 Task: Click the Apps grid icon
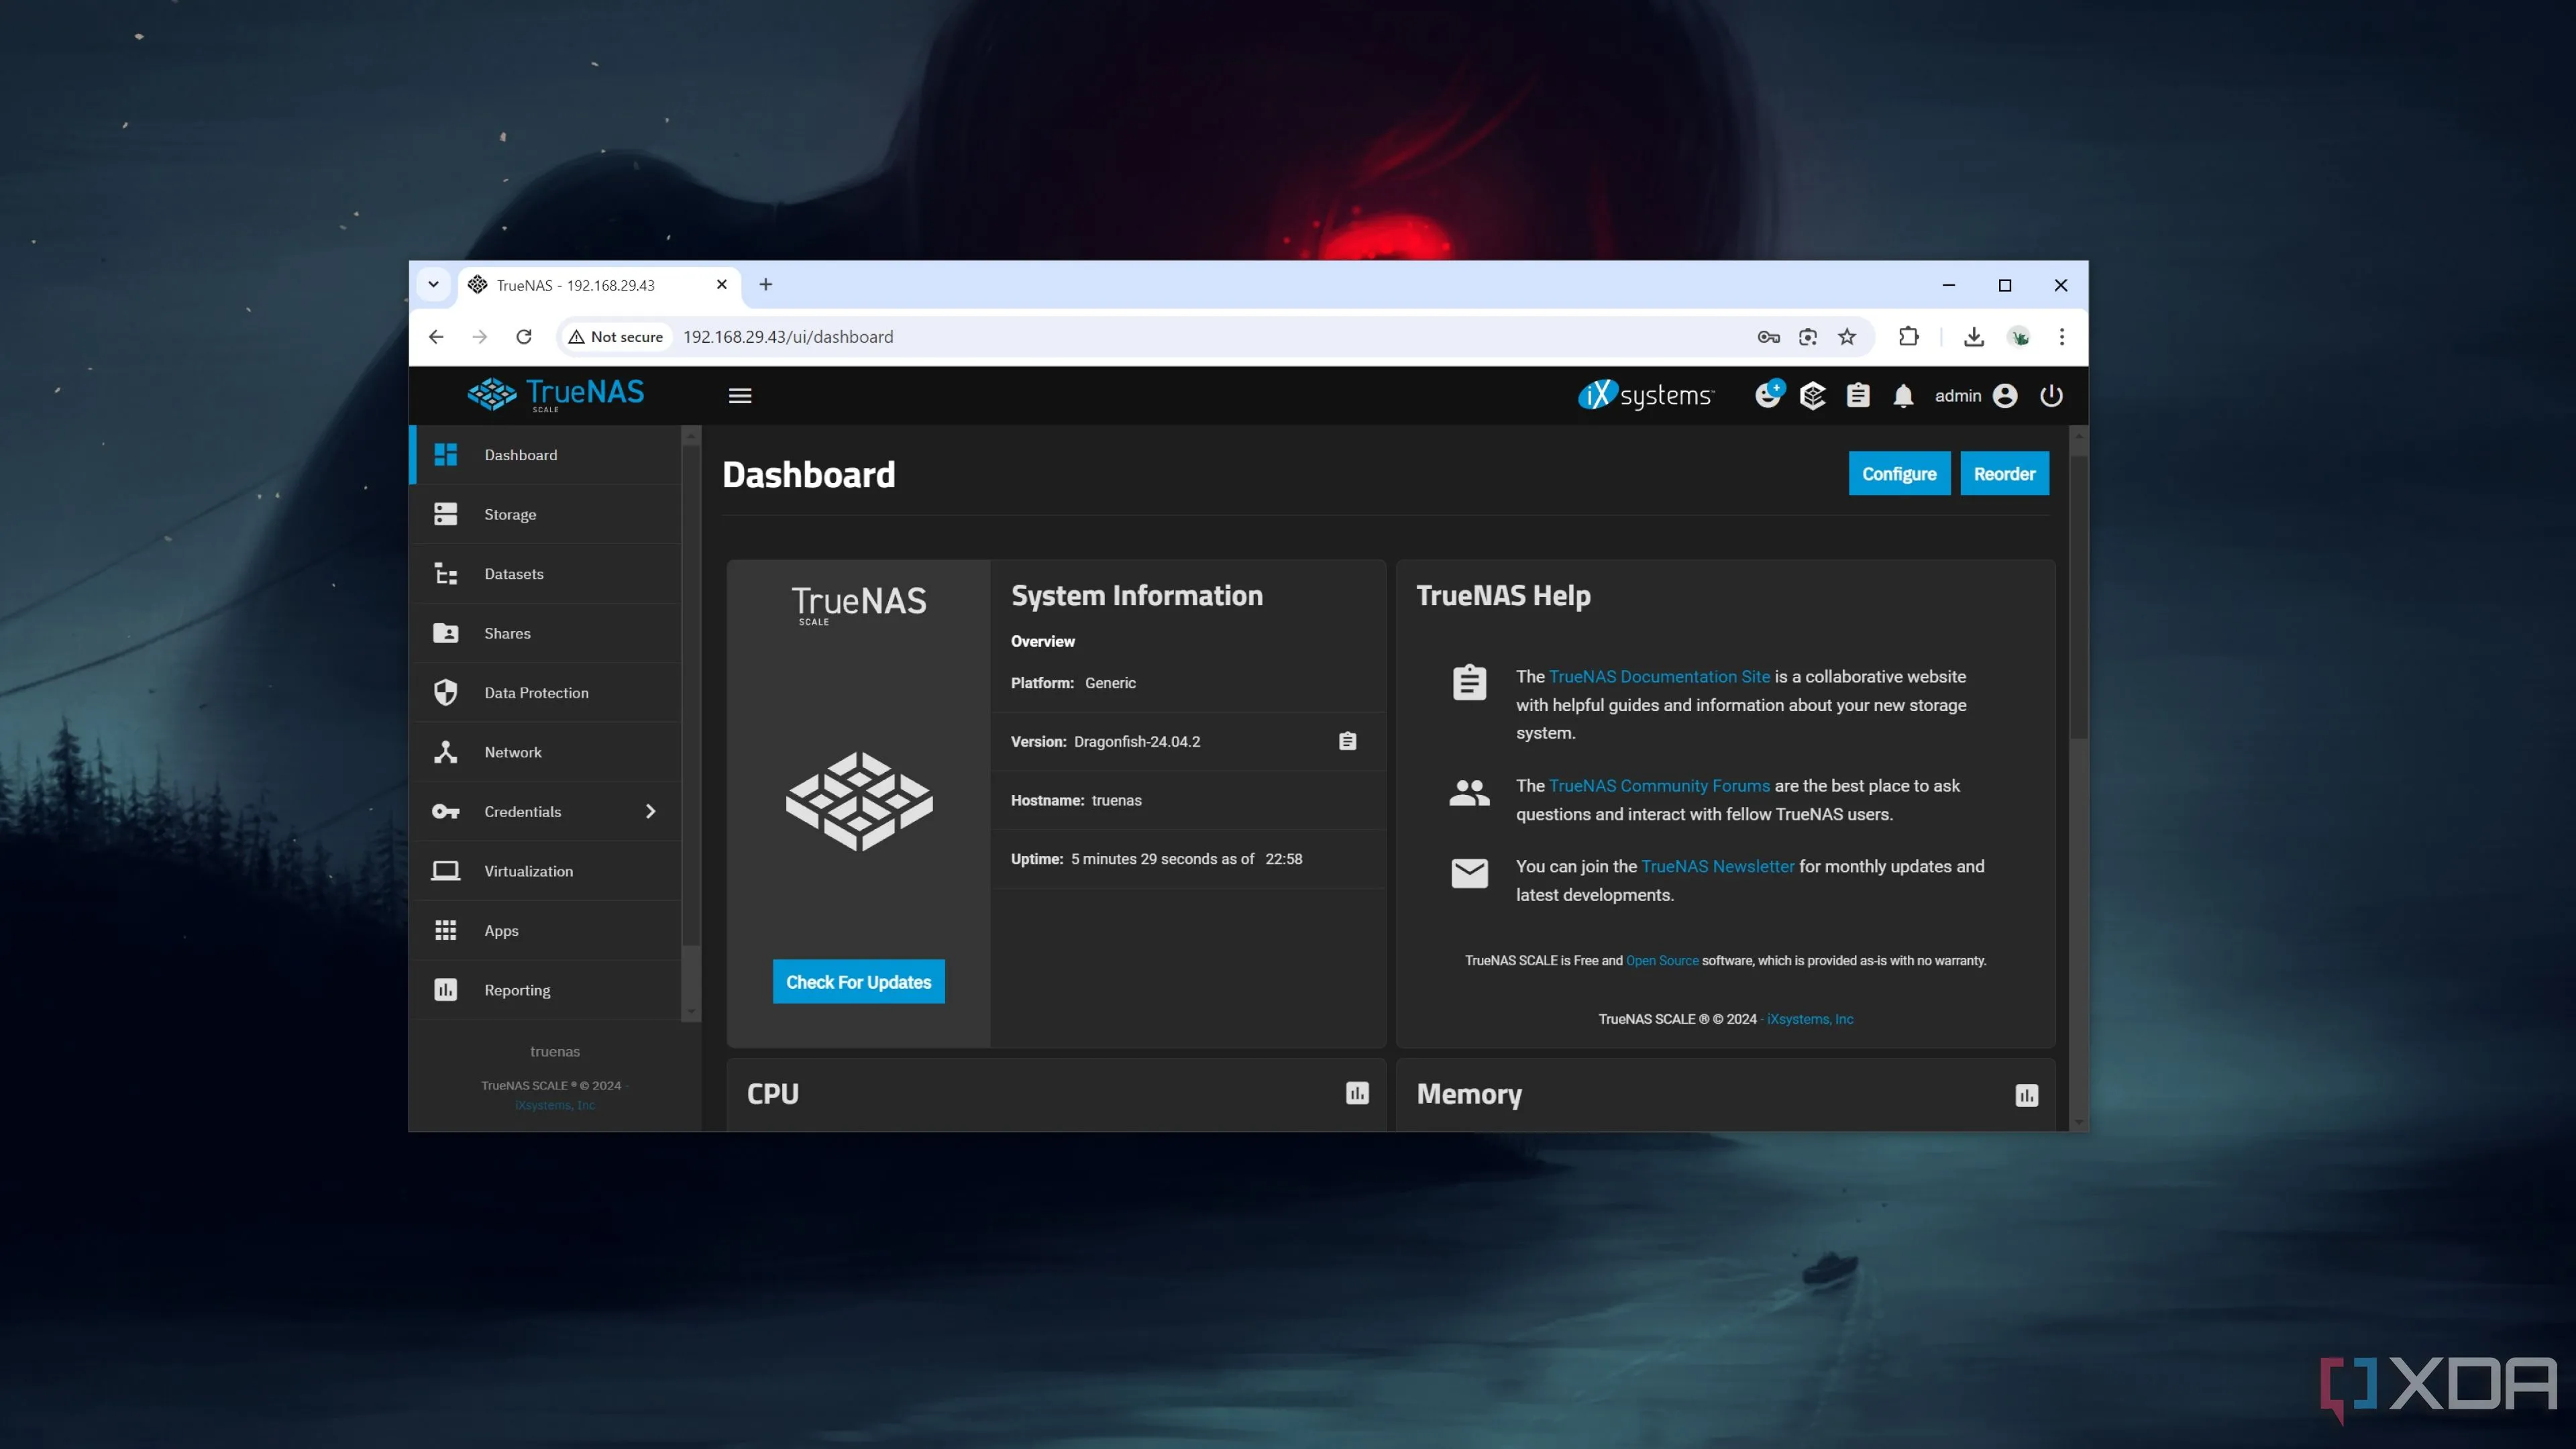click(445, 930)
